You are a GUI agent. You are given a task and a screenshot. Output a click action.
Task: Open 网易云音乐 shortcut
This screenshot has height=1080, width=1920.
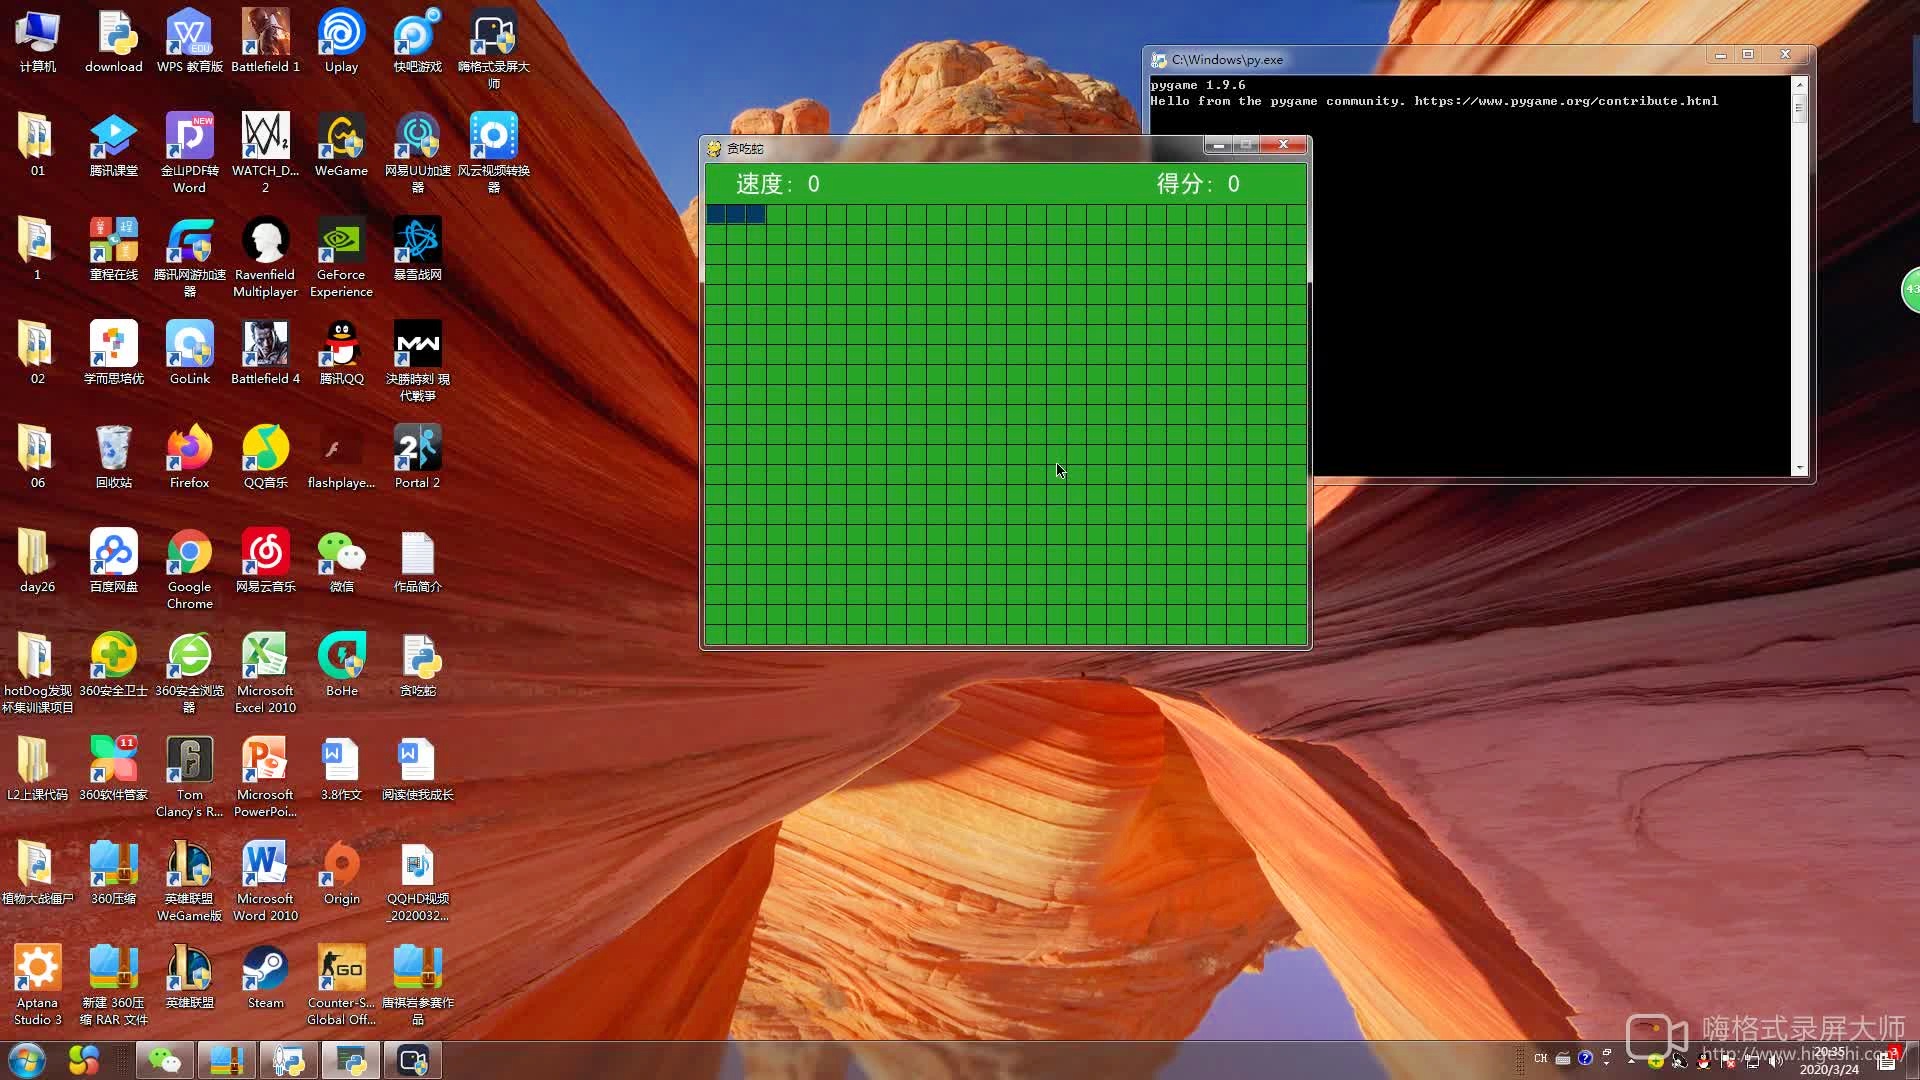click(x=265, y=562)
